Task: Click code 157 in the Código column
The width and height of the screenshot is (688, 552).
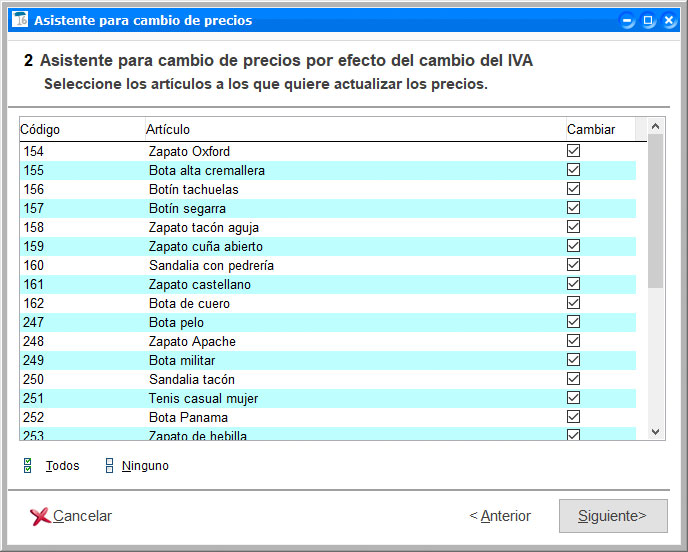Action: click(33, 208)
